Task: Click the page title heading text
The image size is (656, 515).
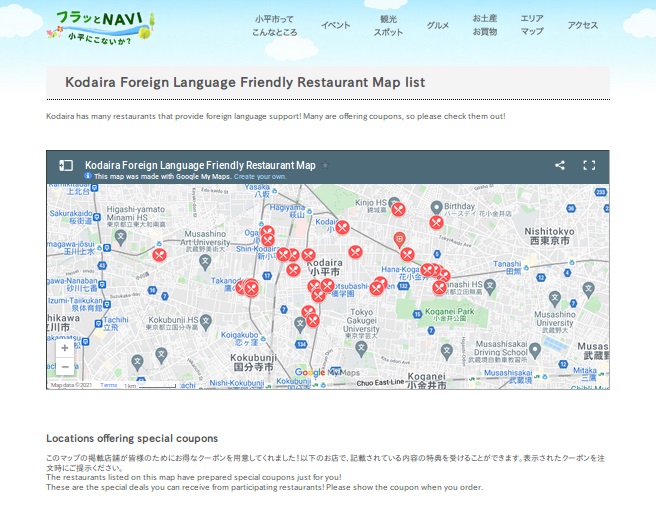Action: click(245, 82)
